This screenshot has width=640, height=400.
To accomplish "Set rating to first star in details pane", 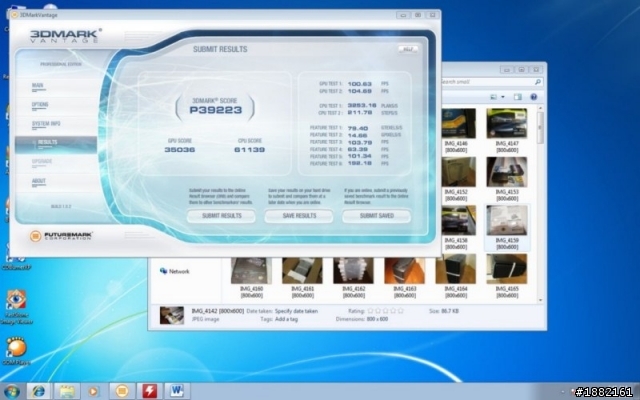I will [x=370, y=311].
